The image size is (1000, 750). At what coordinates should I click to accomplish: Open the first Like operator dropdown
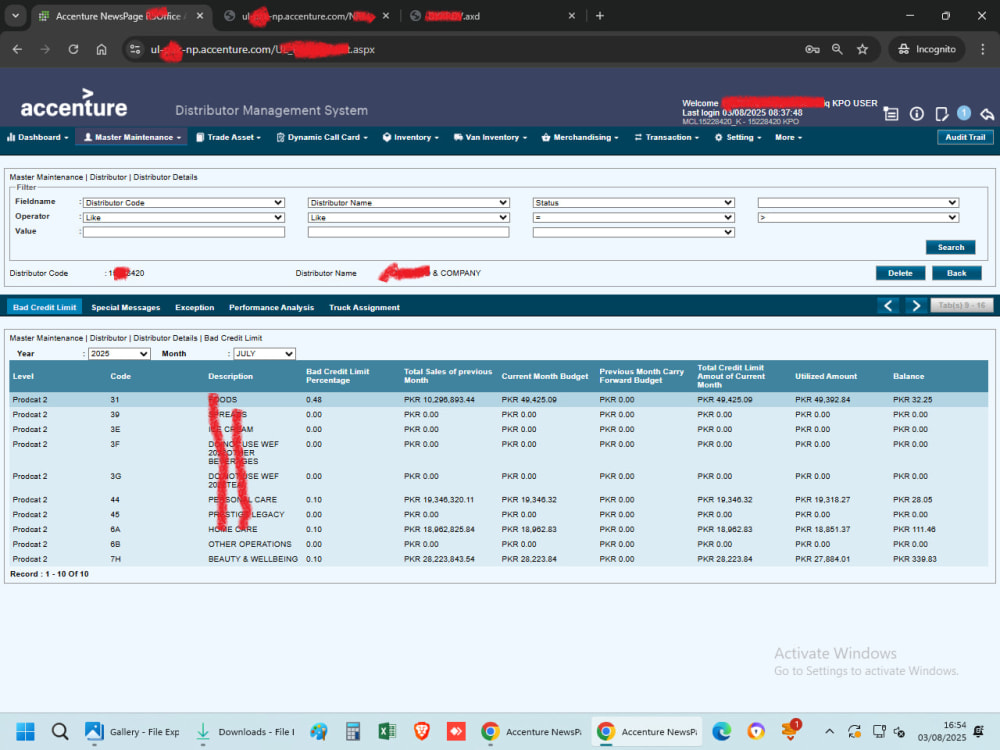click(184, 217)
